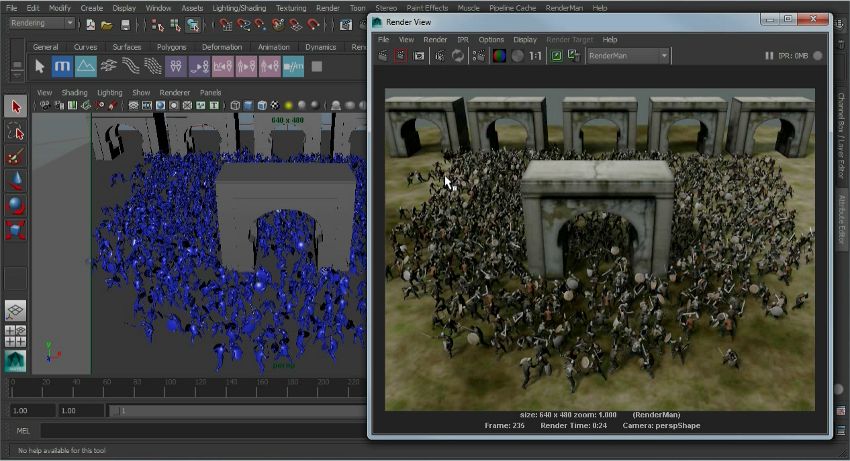This screenshot has width=850, height=461.
Task: Select the Paint selection brush tool
Action: coord(16,157)
